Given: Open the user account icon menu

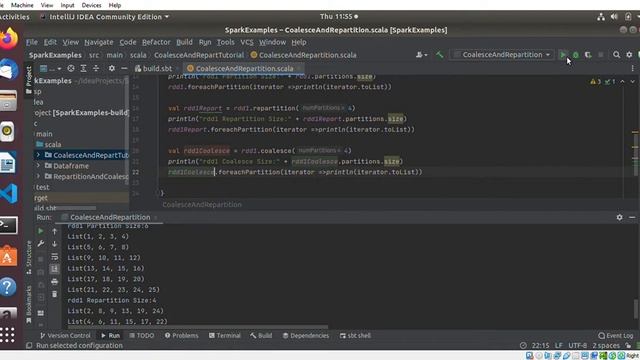Looking at the screenshot, I should point(421,55).
